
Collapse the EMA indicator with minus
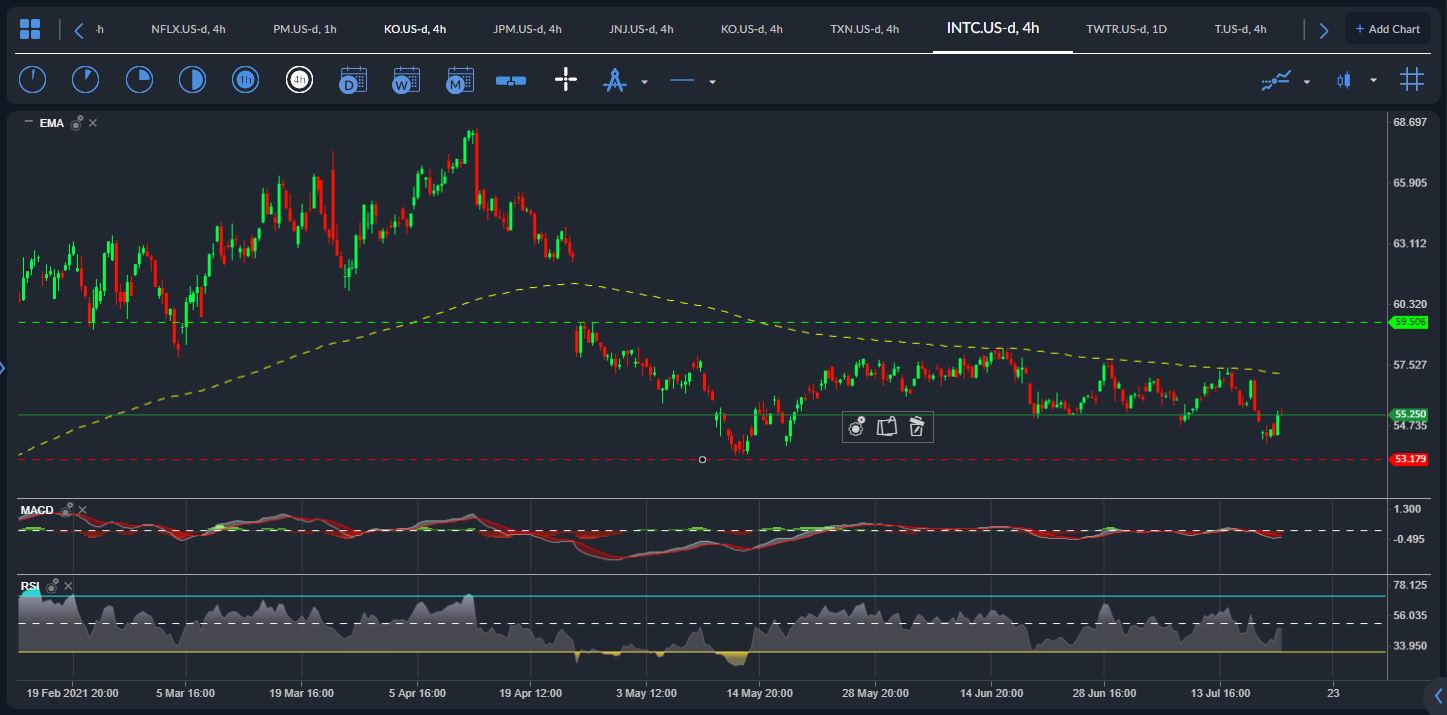coord(28,121)
